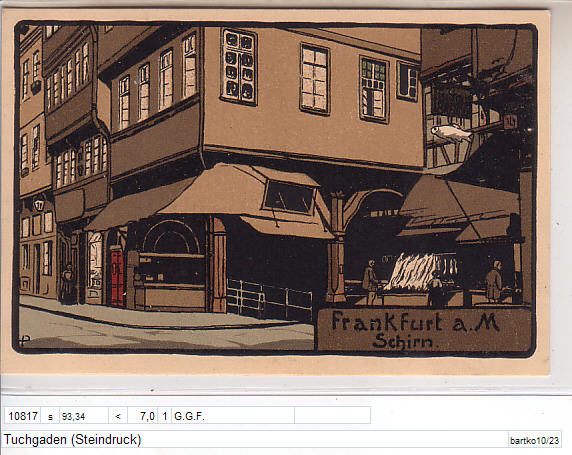Select the 'Frankfurt a.M Schirn' caption plaque

coord(424,329)
